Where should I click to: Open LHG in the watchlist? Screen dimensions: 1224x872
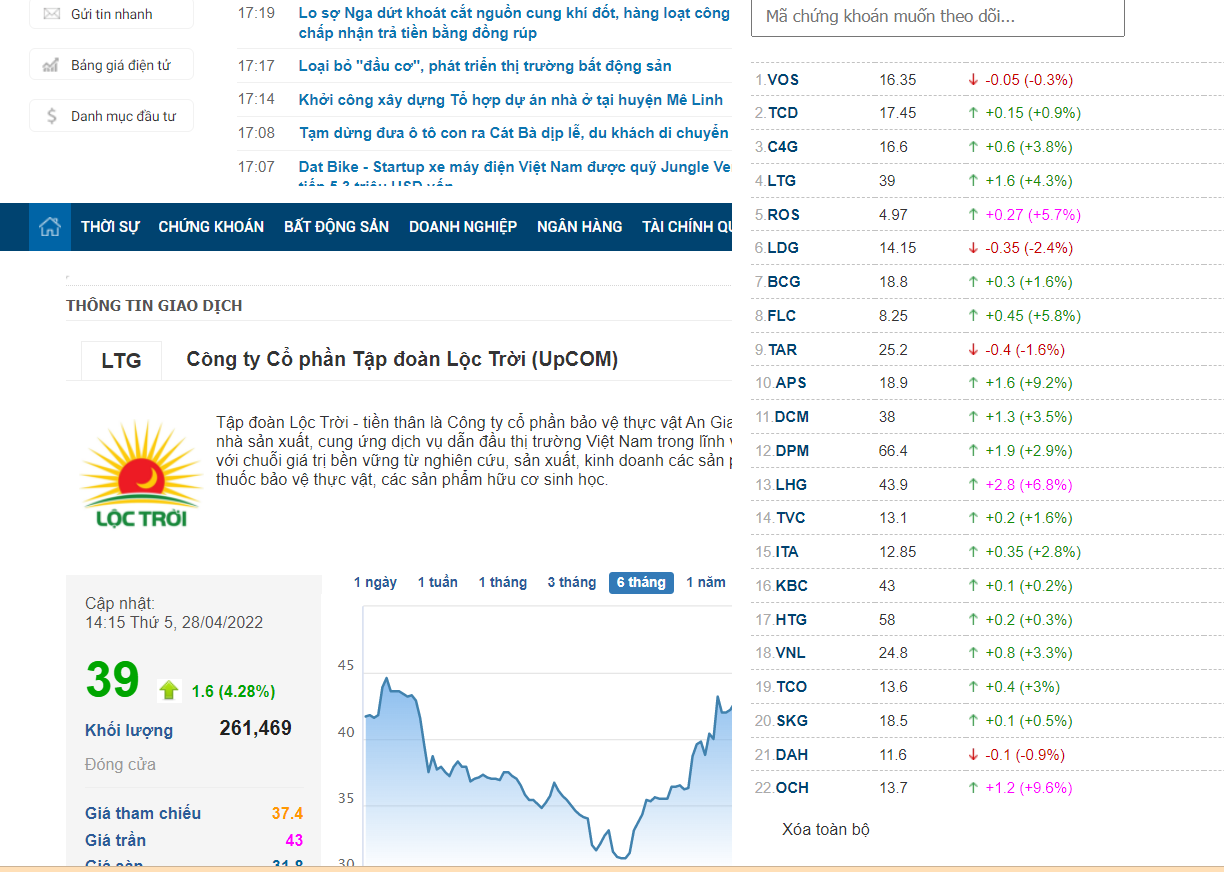pyautogui.click(x=791, y=485)
